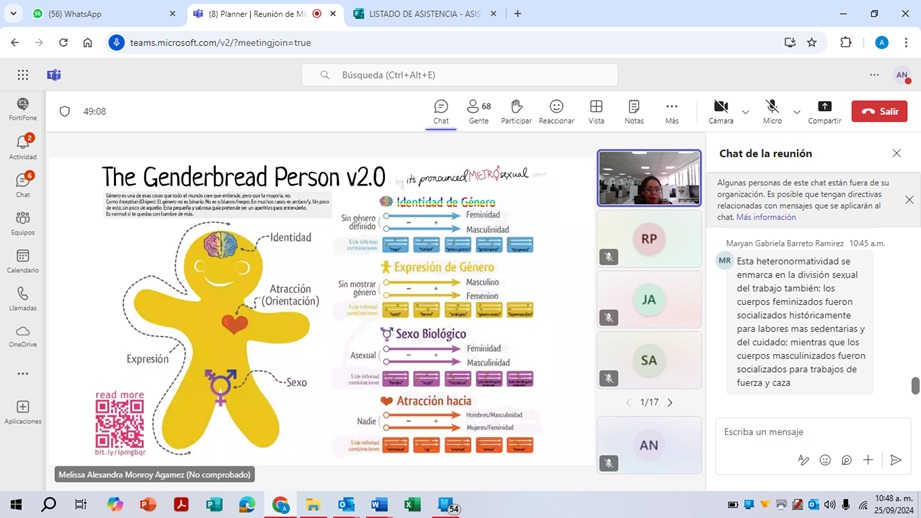The image size is (921, 518).
Task: Open the Chat section in the left sidebar
Action: 23,184
